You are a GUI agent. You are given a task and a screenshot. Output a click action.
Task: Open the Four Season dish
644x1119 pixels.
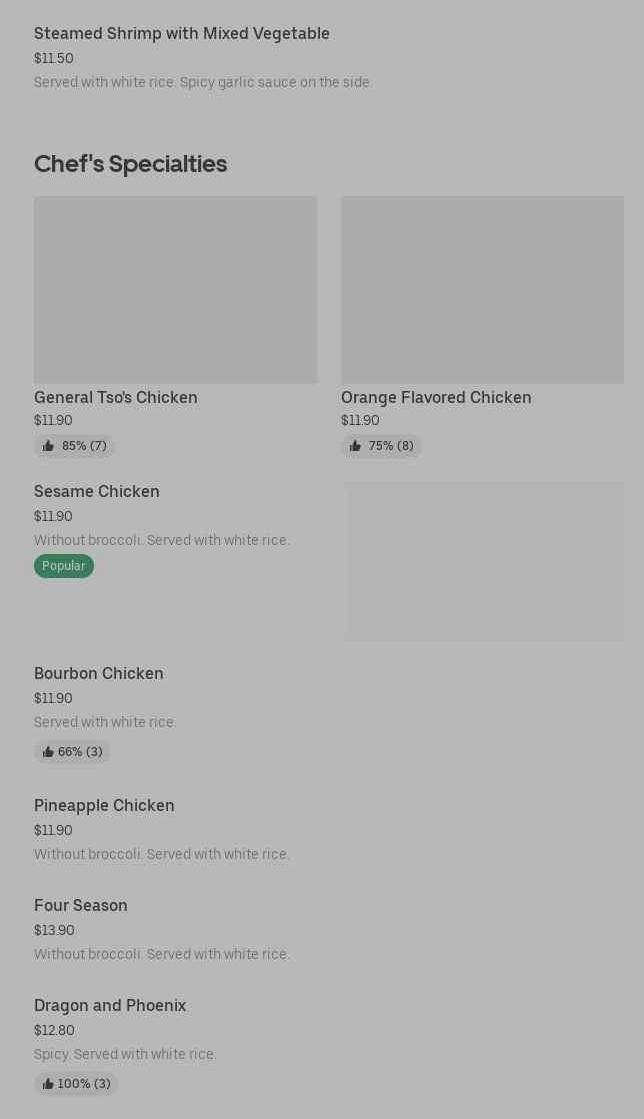click(81, 905)
